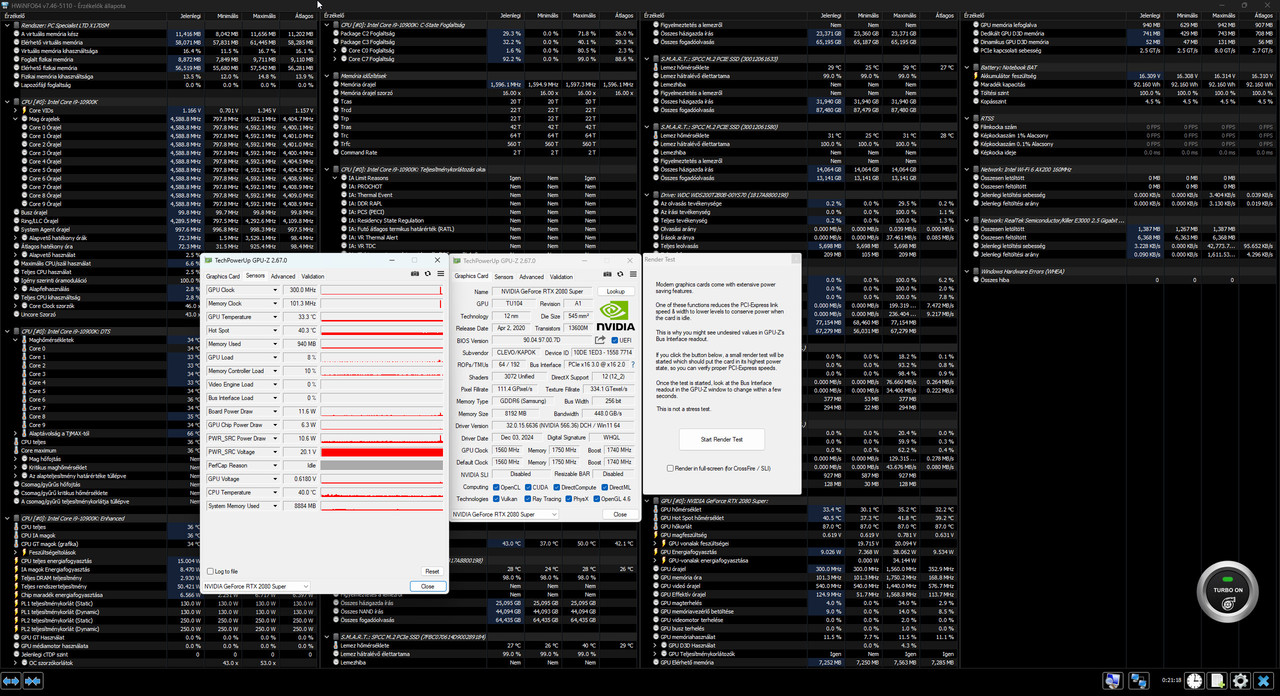Viewport: 1280px width, 696px height.
Task: Click the PerfCap Reason gray bar
Action: pyautogui.click(x=382, y=465)
